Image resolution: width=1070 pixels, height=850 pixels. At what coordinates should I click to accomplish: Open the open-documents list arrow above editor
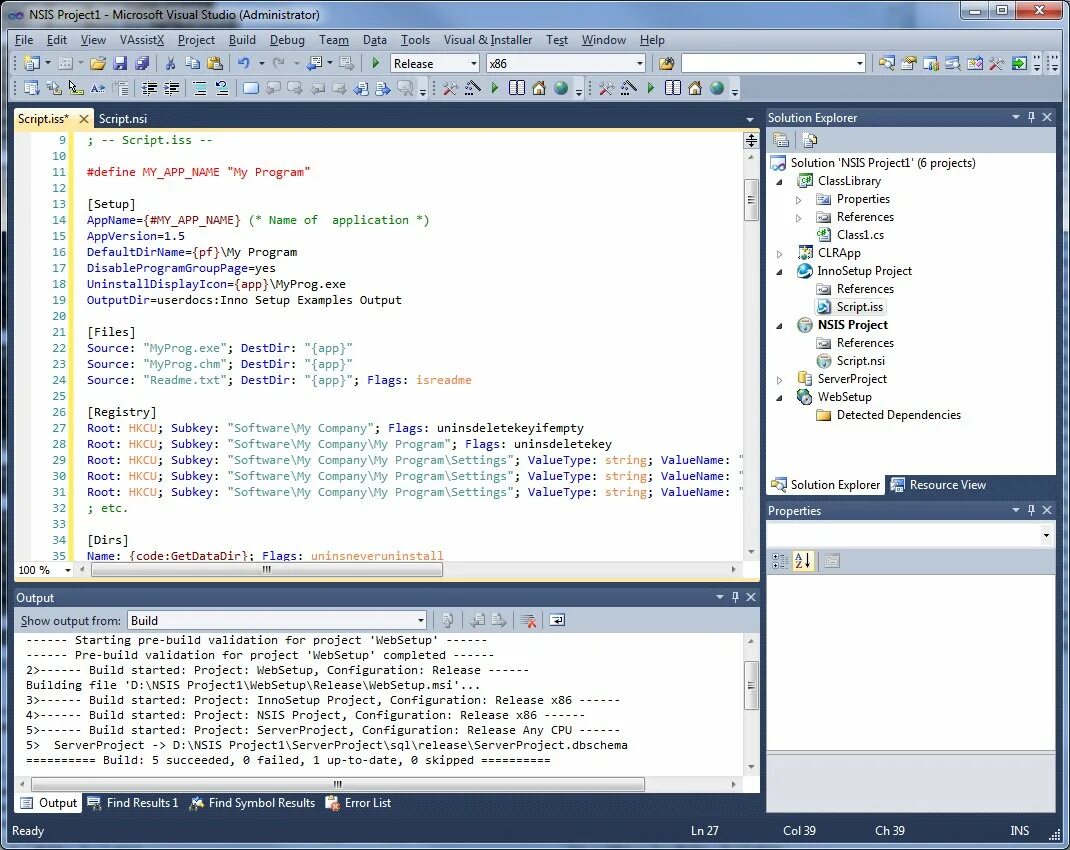750,119
